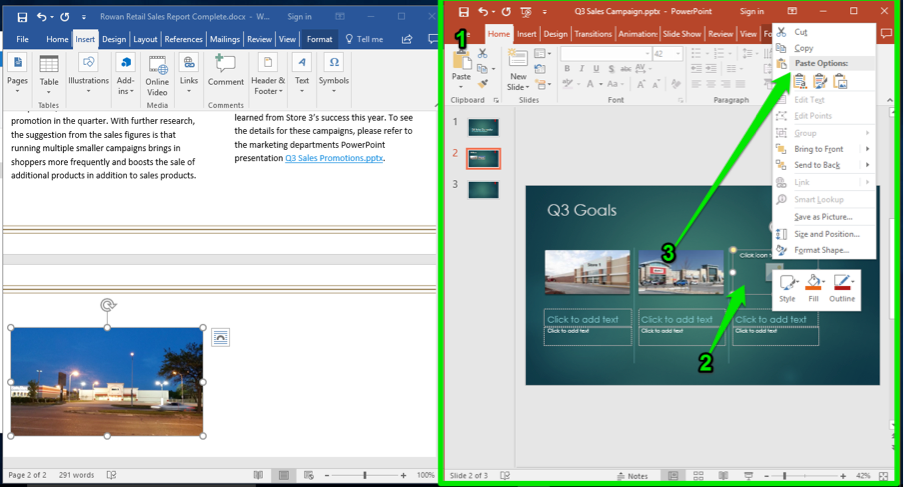Expand Bring to Front submenu arrow
904x487 pixels.
tap(867, 149)
